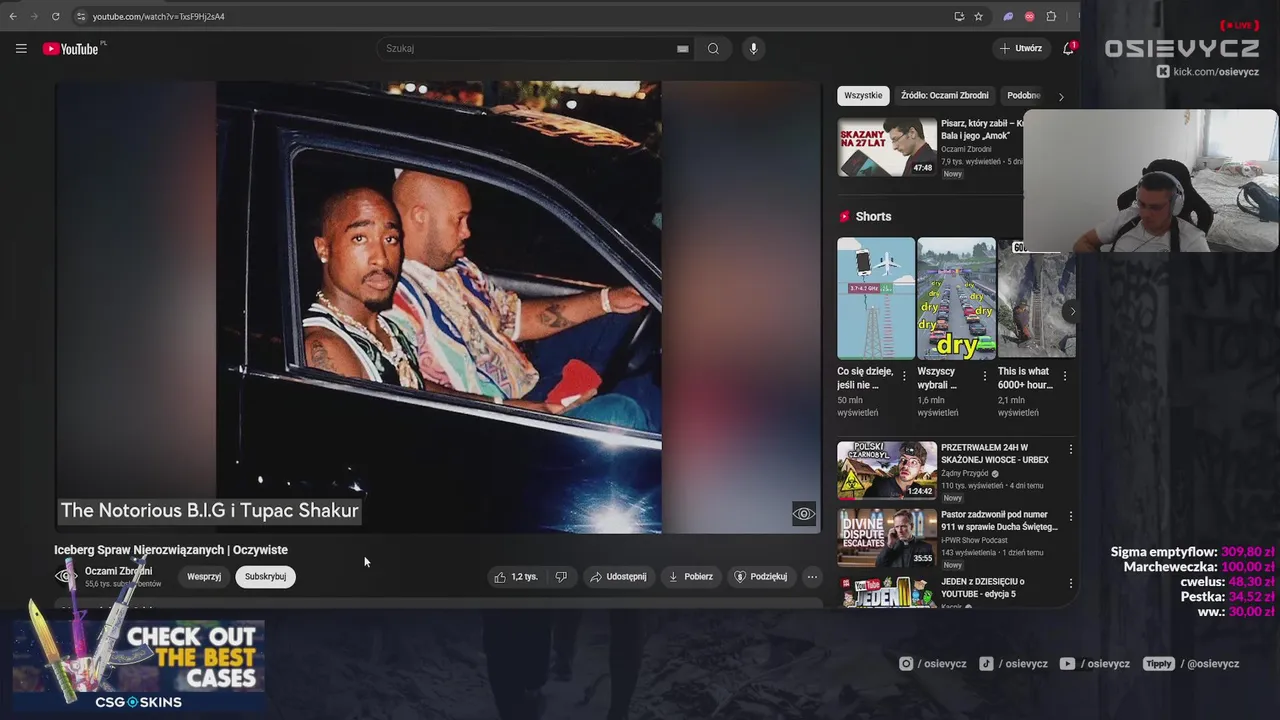Click 'PRZETRWAŁEM 24H W SKAŻONEJ WIOSCE' title
The image size is (1280, 720).
point(995,454)
